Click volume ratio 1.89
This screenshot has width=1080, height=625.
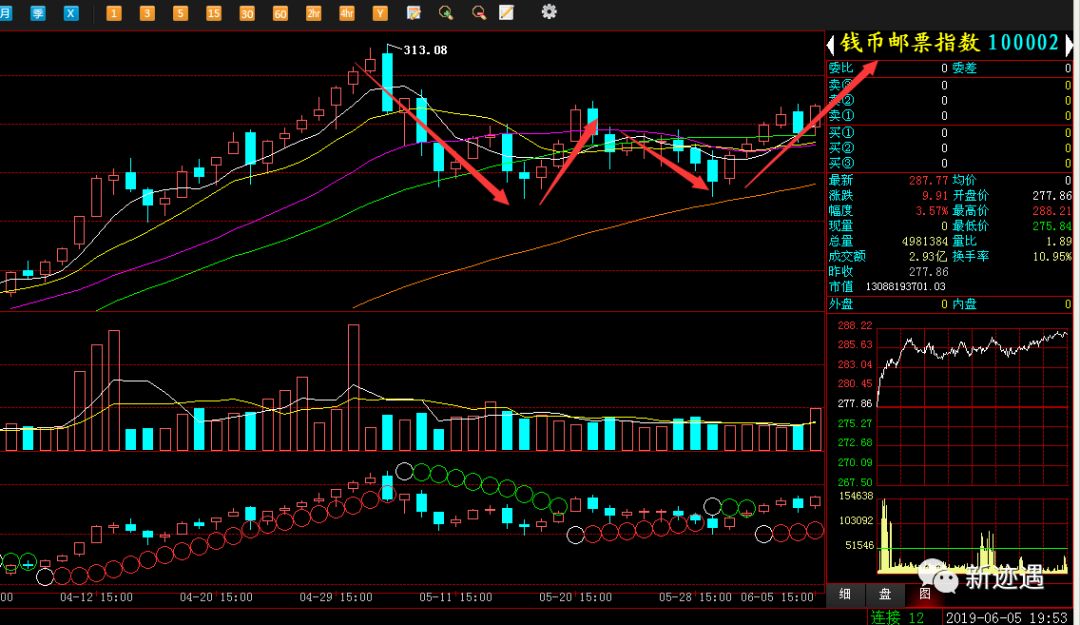(x=1059, y=241)
